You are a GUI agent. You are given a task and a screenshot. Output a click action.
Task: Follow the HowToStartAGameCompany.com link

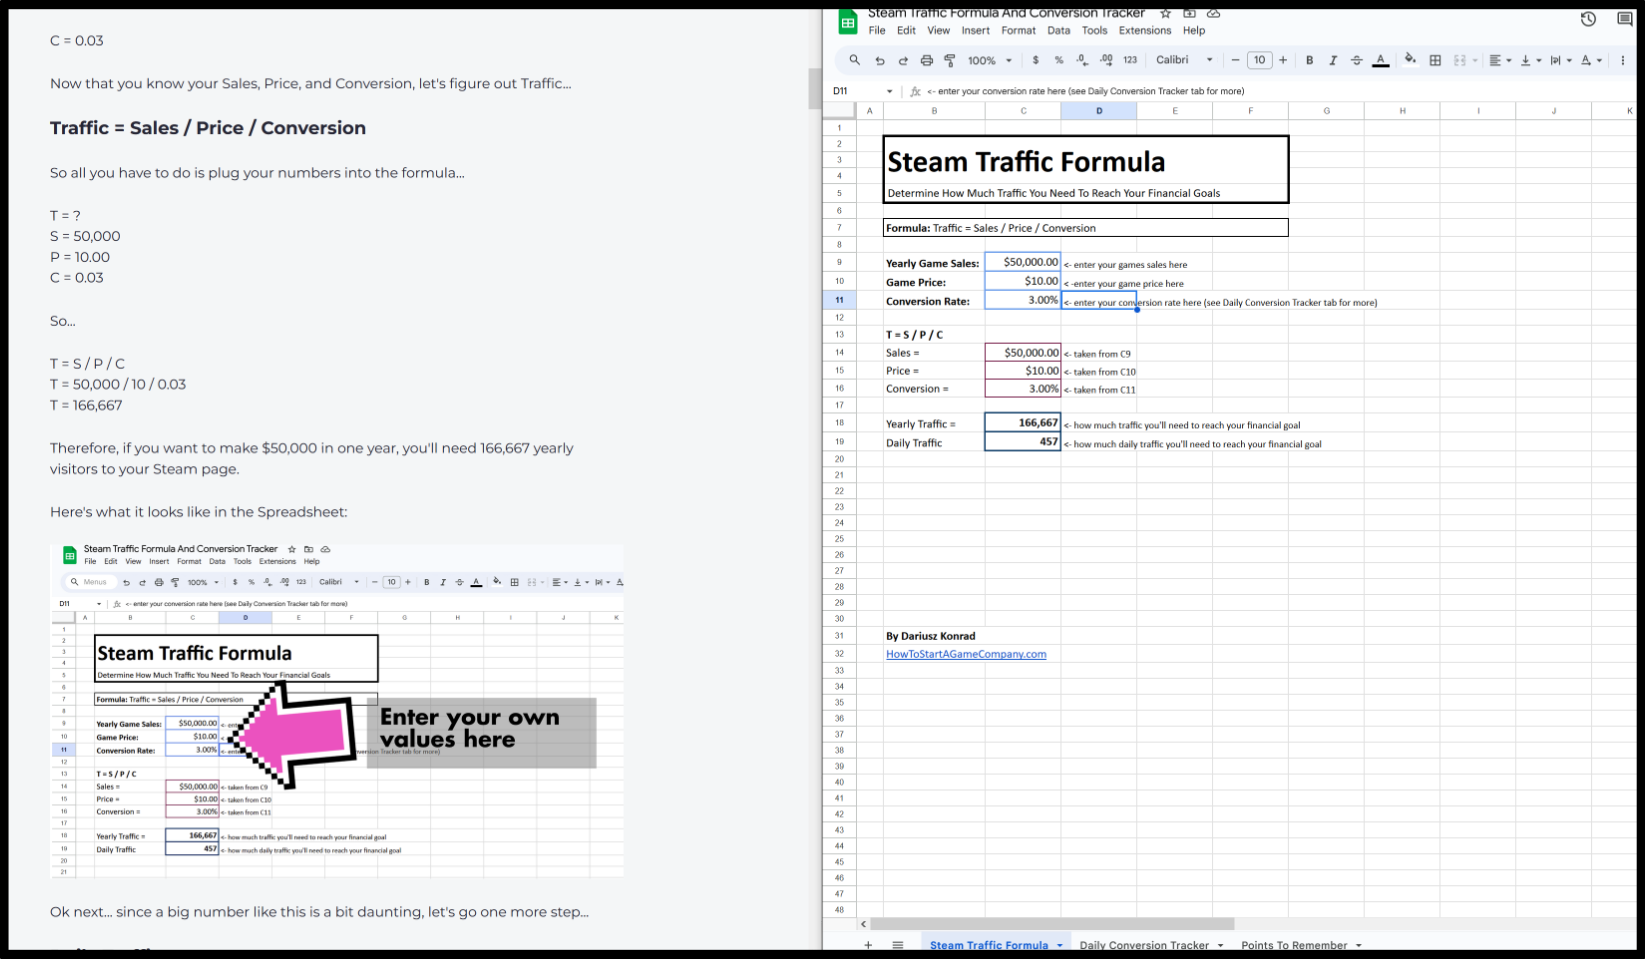(966, 654)
